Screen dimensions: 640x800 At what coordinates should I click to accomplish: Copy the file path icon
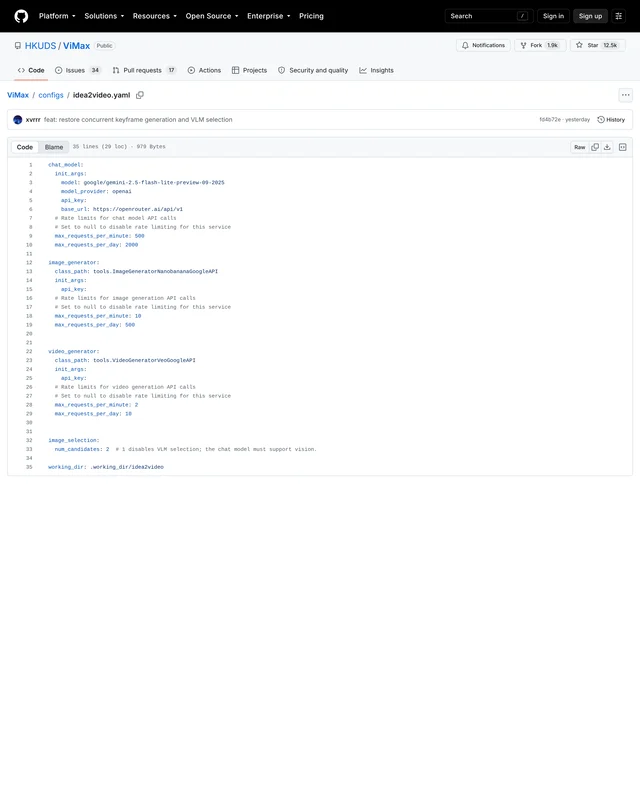(x=140, y=95)
